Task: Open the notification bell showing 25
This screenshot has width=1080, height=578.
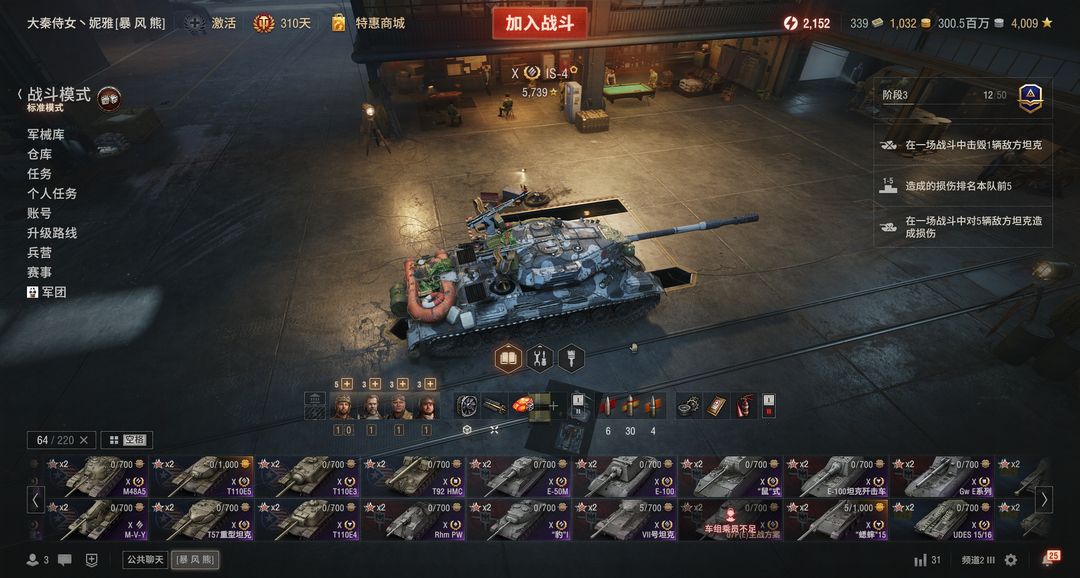Action: (1049, 559)
